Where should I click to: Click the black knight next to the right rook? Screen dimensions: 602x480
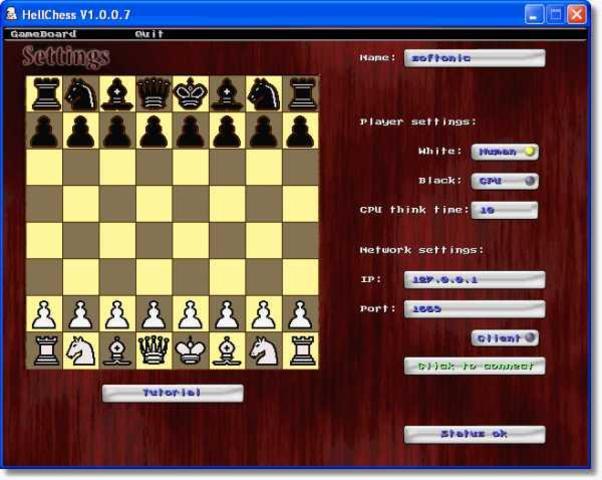(x=264, y=94)
